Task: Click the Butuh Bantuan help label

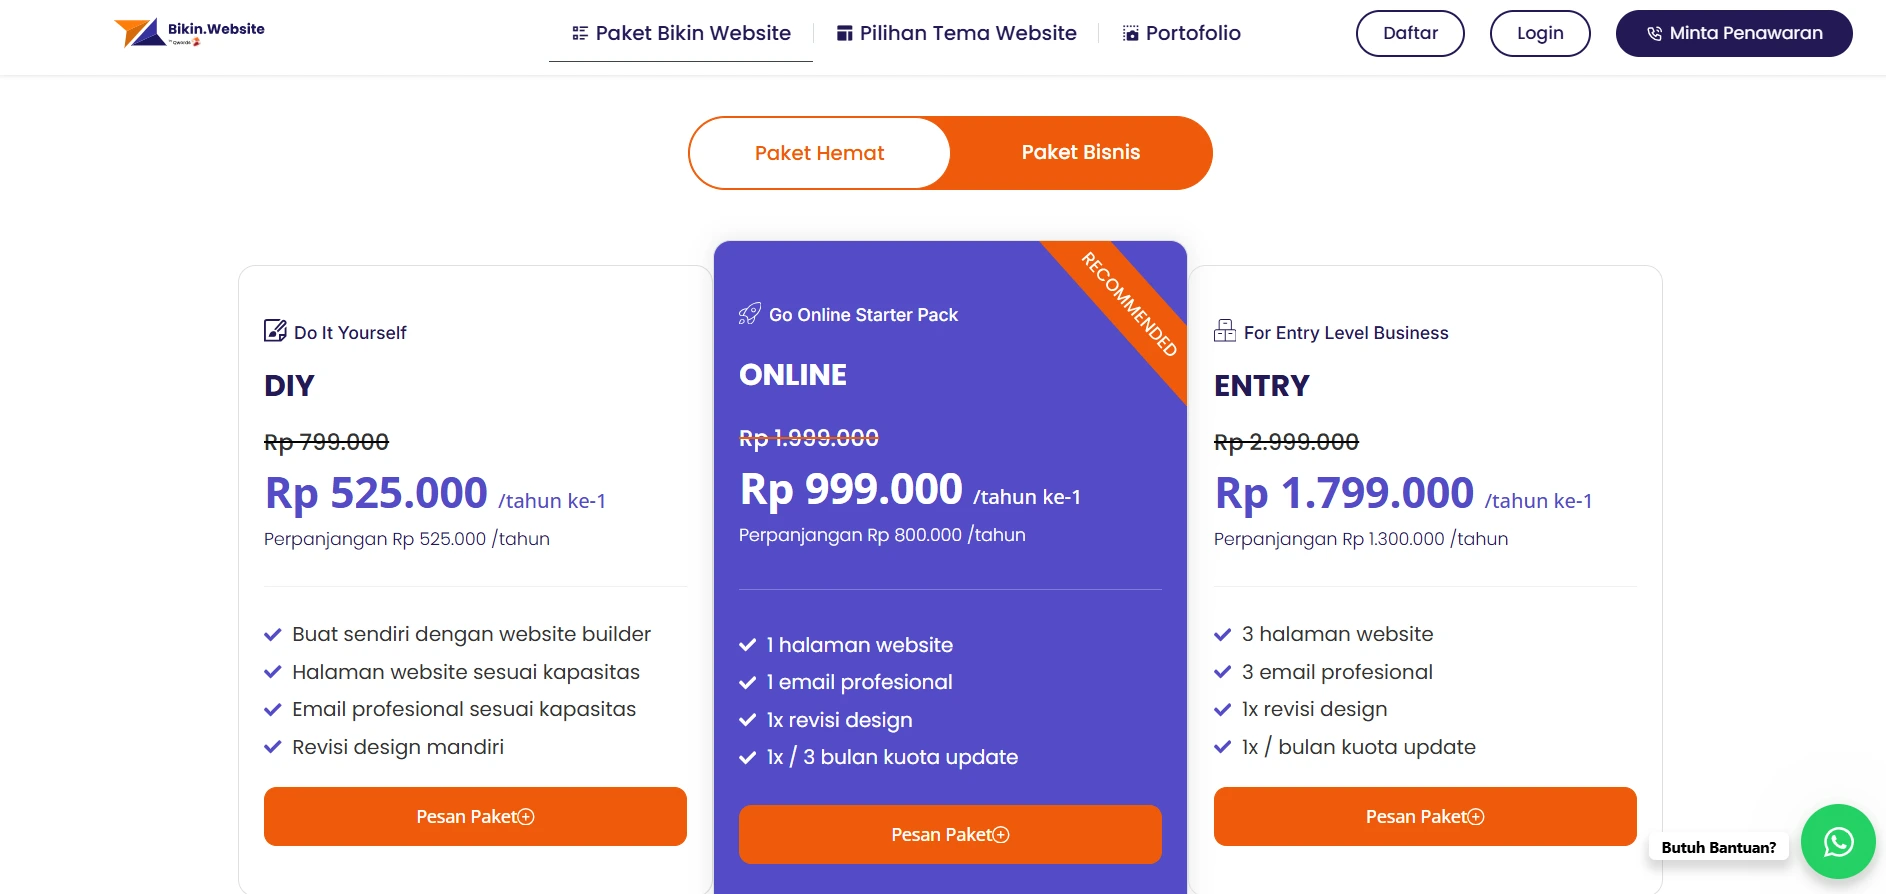Action: click(1718, 847)
